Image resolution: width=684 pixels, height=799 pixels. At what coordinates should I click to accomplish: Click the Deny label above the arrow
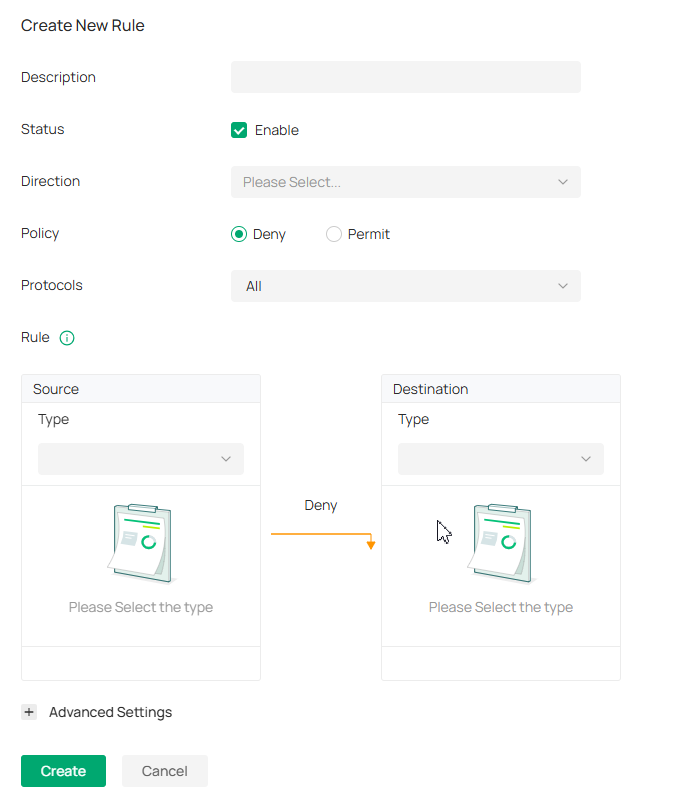pos(321,505)
